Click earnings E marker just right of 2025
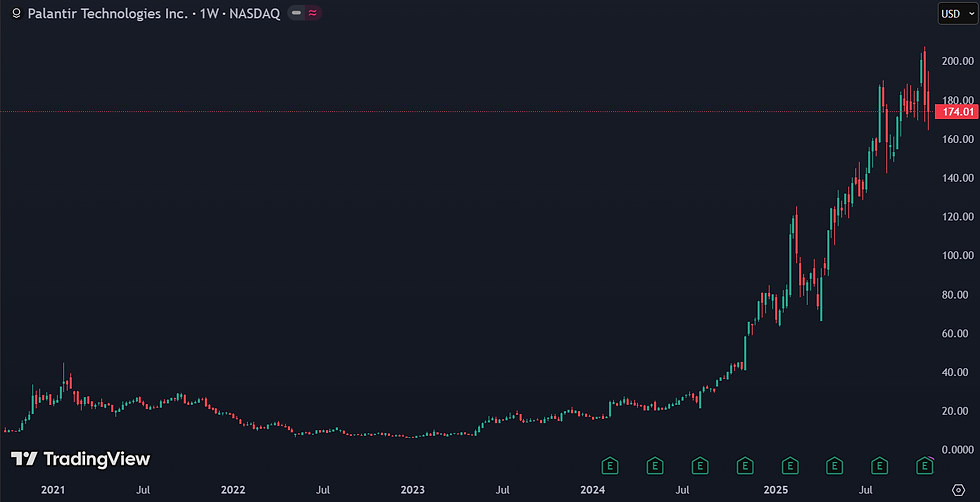Viewport: 980px width, 502px height. pyautogui.click(x=790, y=465)
